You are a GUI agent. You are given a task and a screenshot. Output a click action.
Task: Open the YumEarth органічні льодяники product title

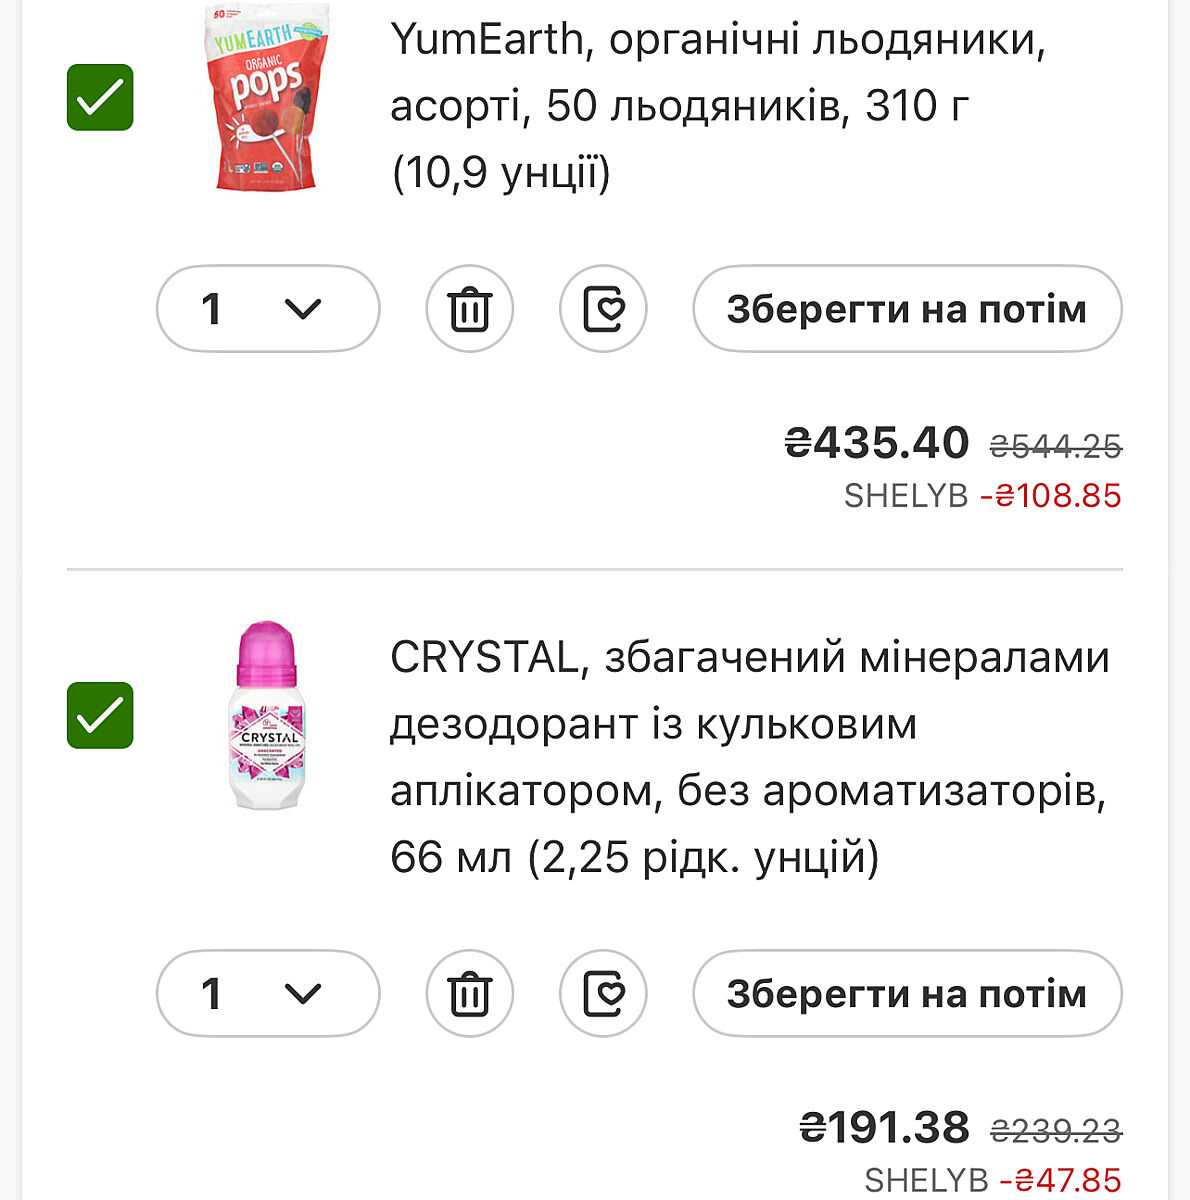click(717, 105)
